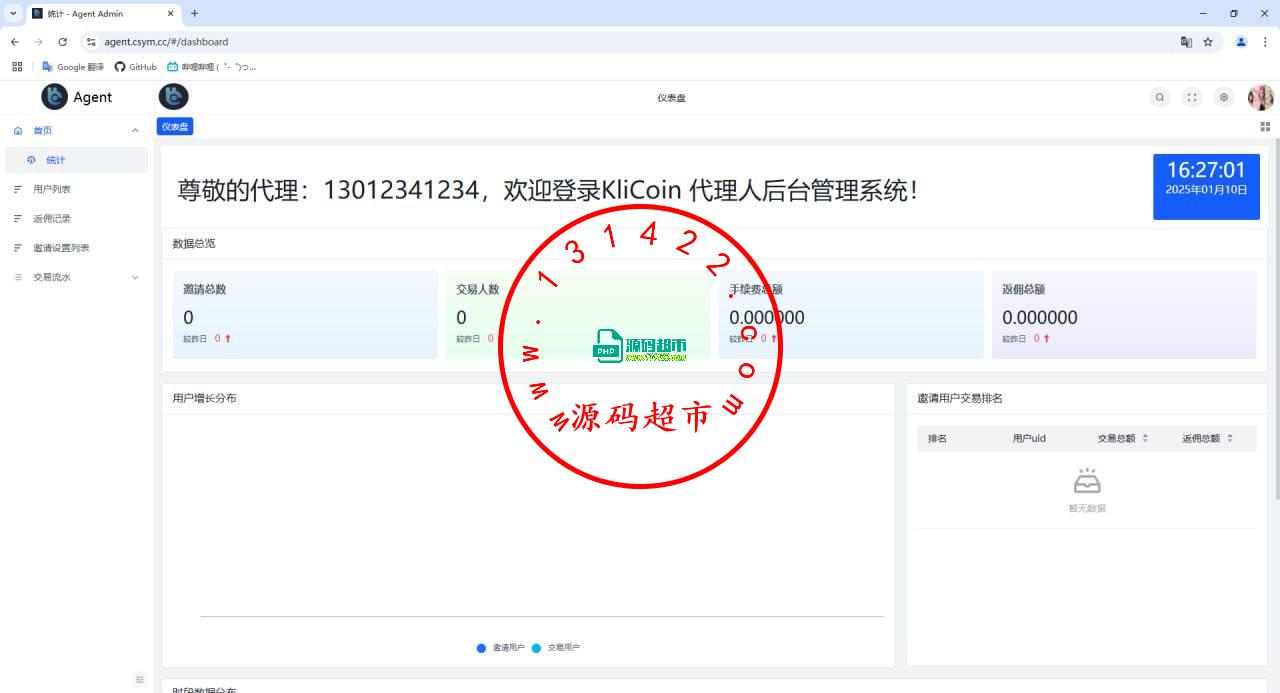1280x693 pixels.
Task: Open Google 翻译 bookmark
Action: point(73,67)
